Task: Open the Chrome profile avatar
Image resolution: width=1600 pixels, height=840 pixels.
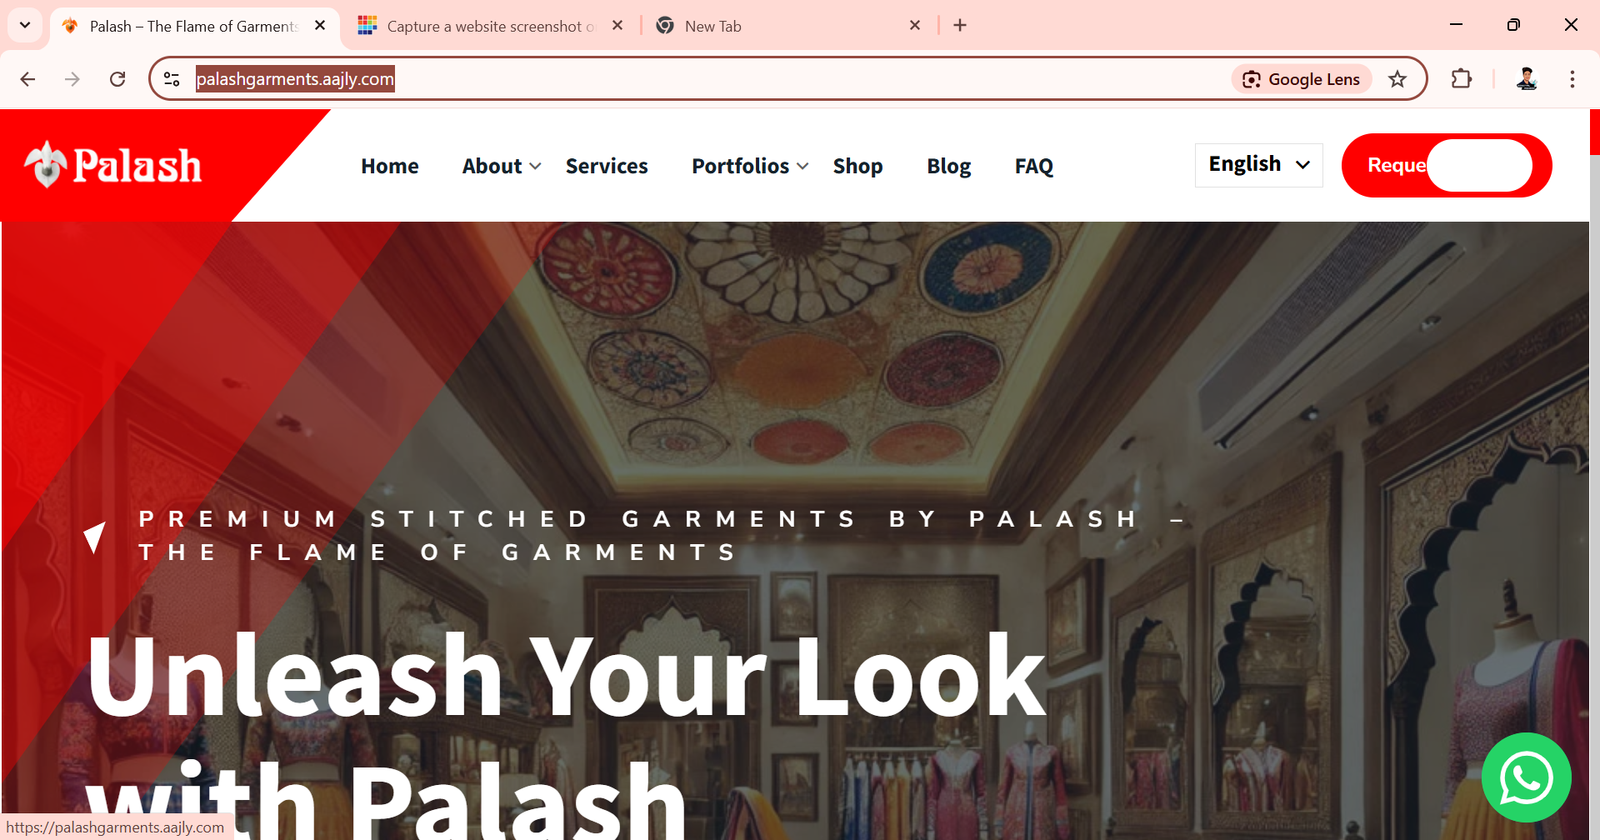Action: [x=1526, y=79]
